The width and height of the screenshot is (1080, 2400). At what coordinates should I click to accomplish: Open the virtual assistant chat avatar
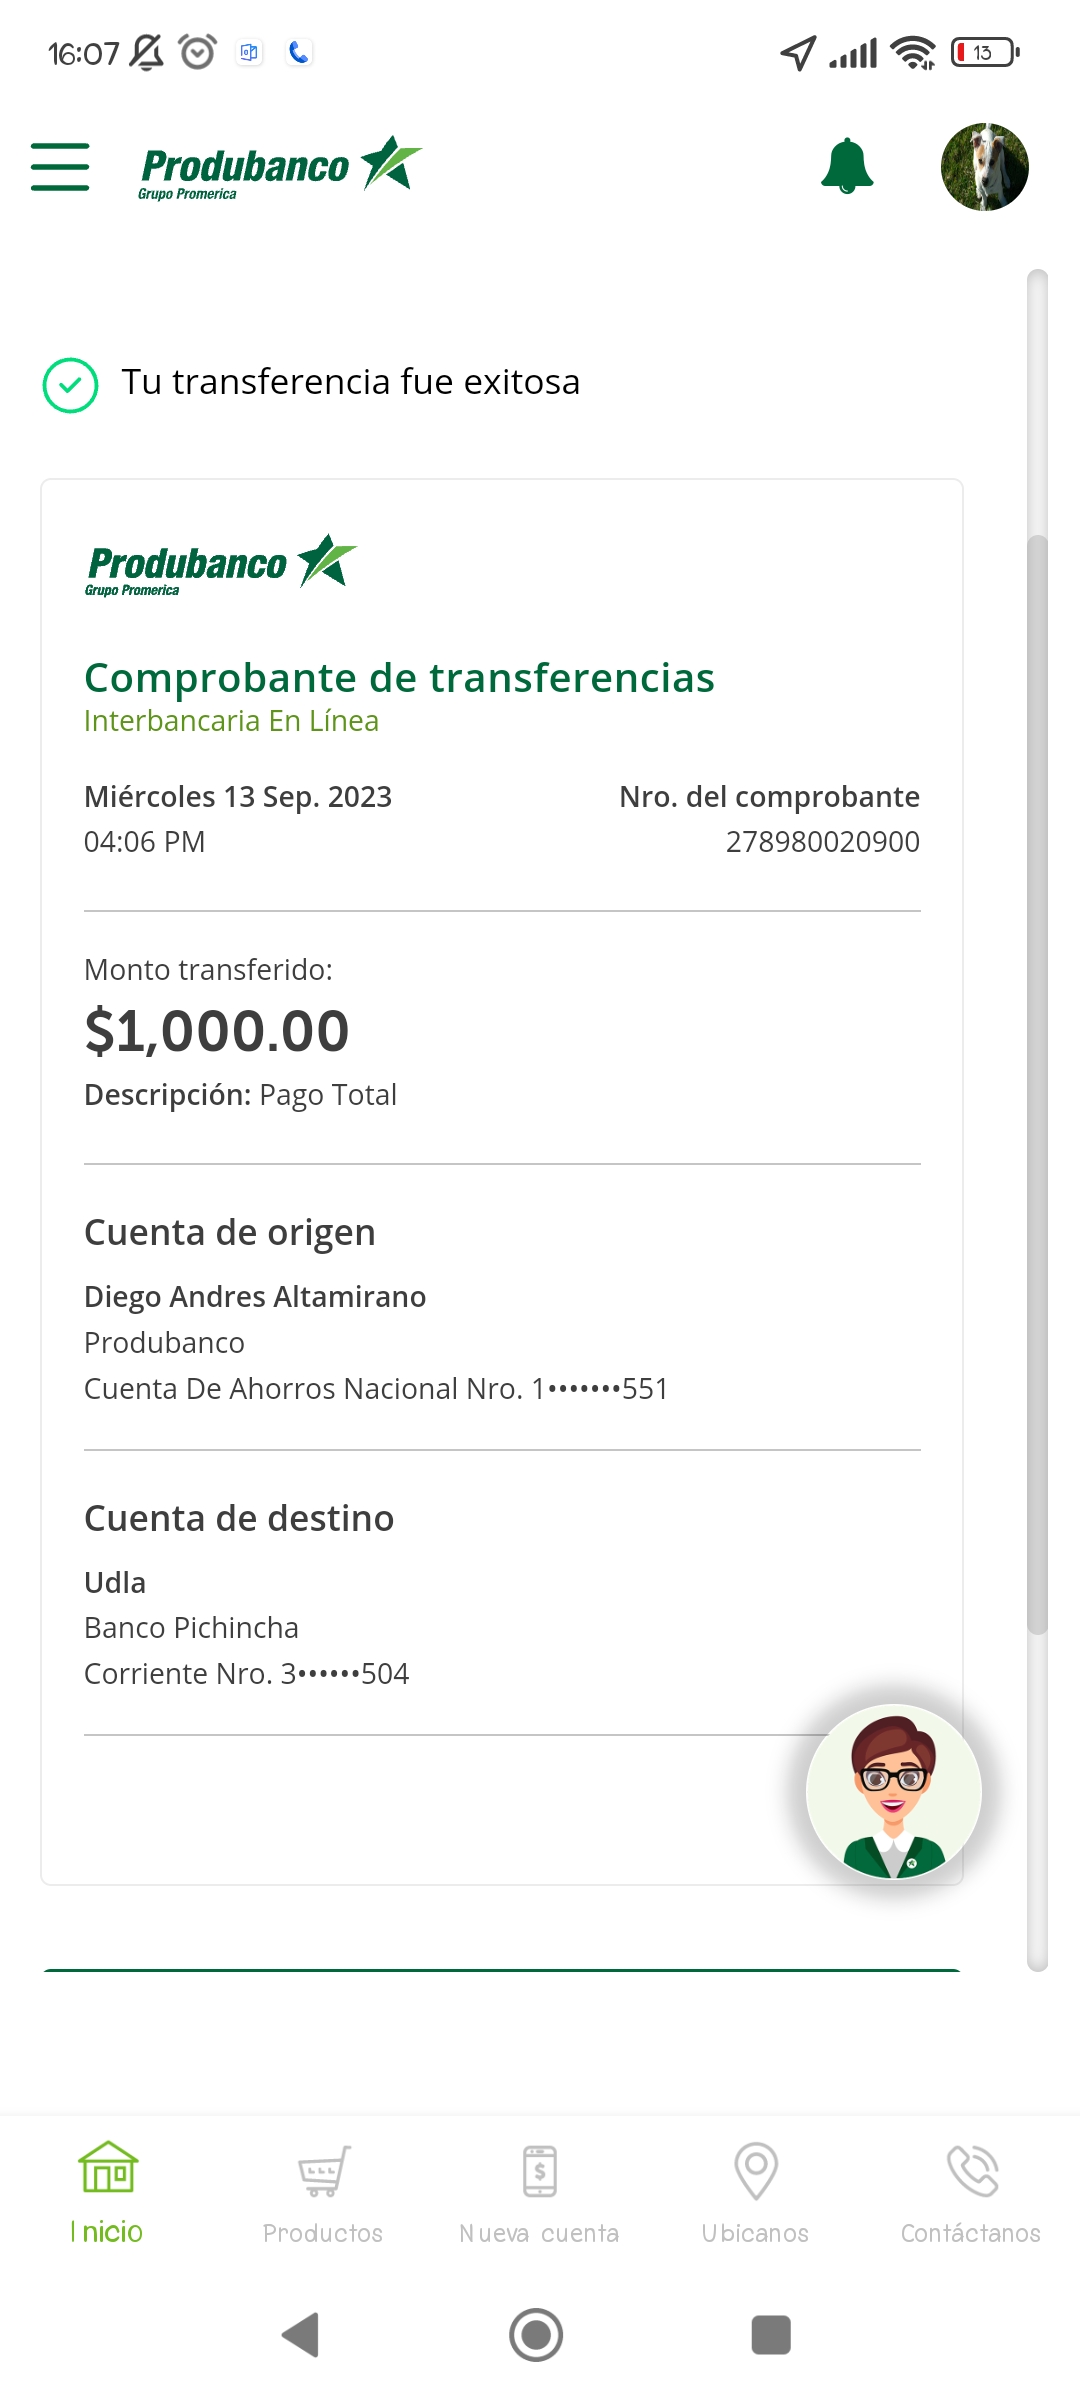coord(893,1791)
